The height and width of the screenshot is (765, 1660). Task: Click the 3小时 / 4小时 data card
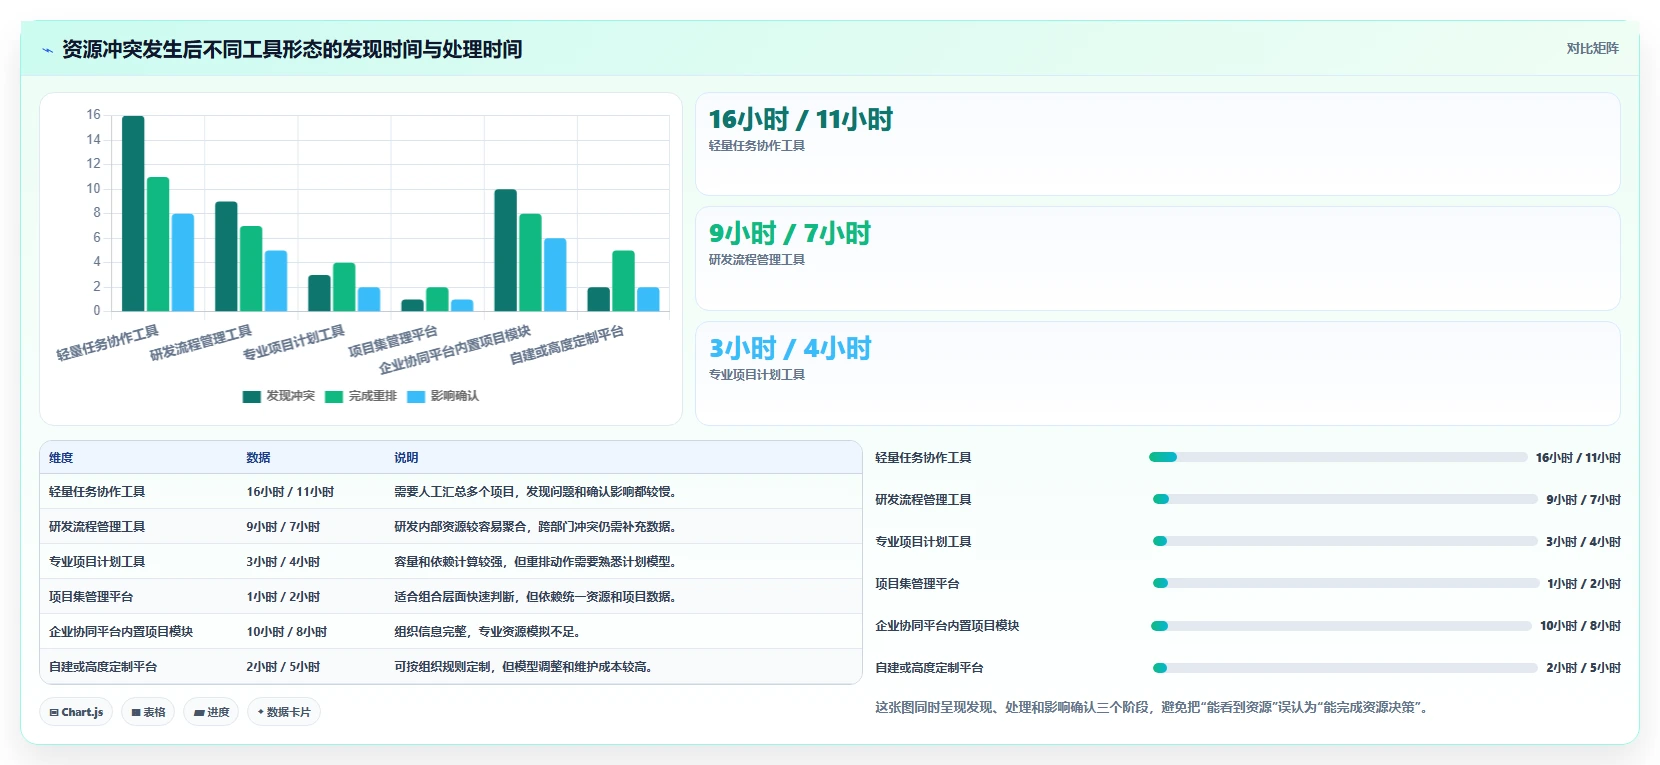pos(1158,373)
